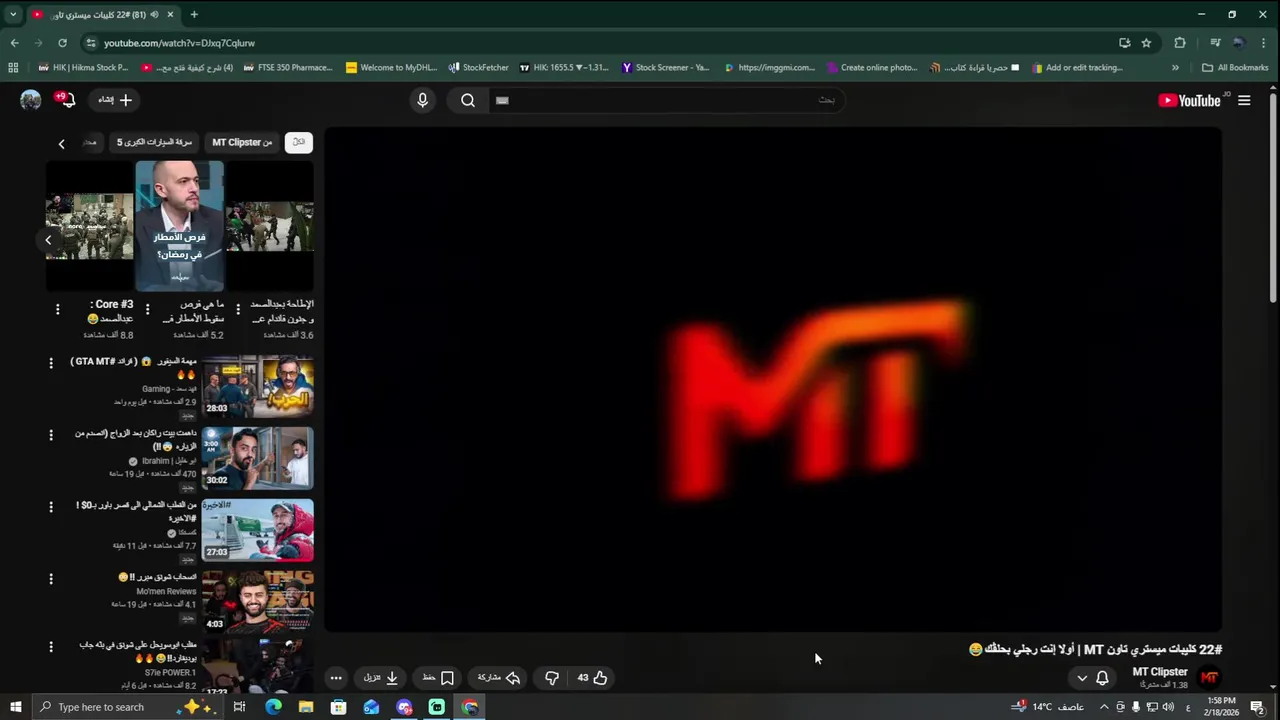Open options for the 'Core #3' Short
The width and height of the screenshot is (1280, 720).
tap(57, 310)
